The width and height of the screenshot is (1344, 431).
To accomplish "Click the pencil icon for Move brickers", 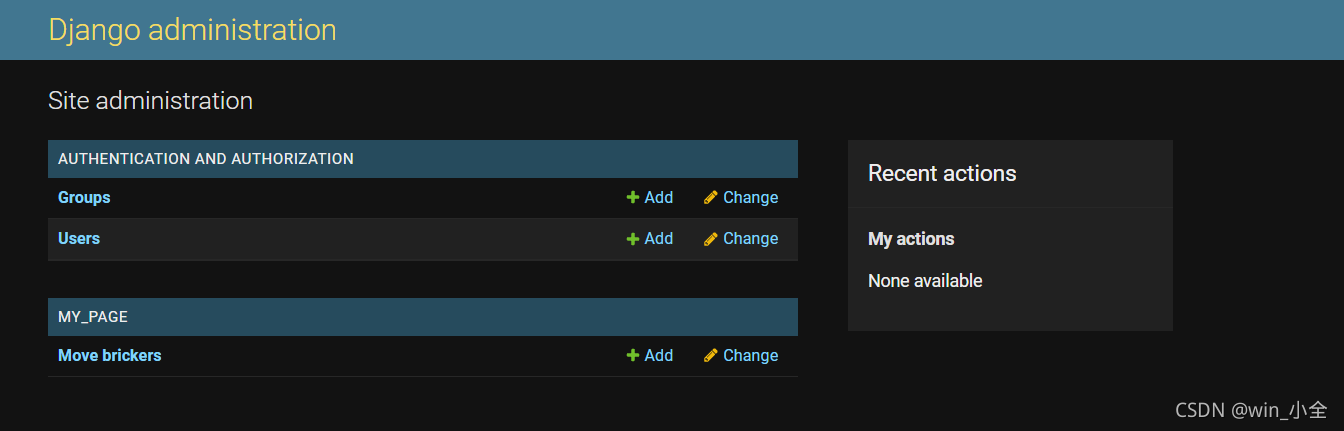I will coord(711,356).
